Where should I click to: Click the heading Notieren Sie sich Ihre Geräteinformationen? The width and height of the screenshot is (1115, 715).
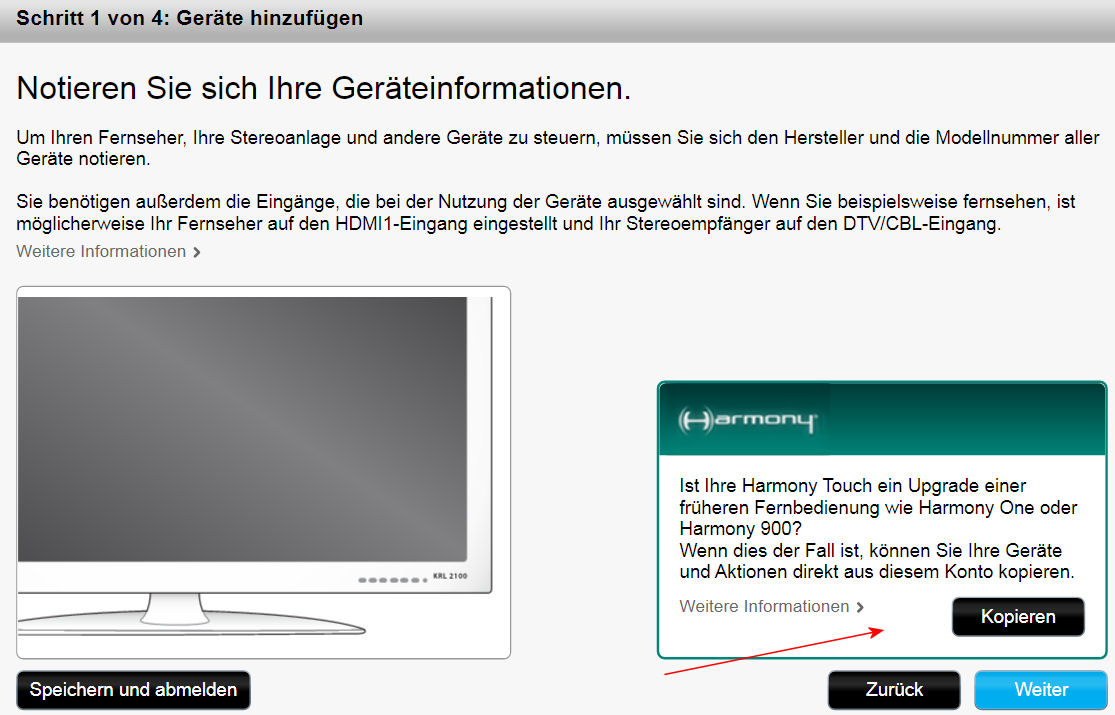[x=324, y=88]
